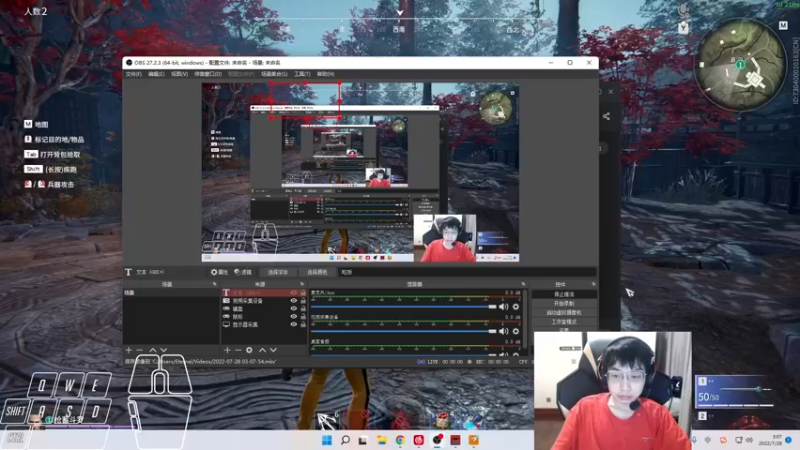Add a new source with plus icon
The height and width of the screenshot is (450, 800).
pyautogui.click(x=228, y=350)
